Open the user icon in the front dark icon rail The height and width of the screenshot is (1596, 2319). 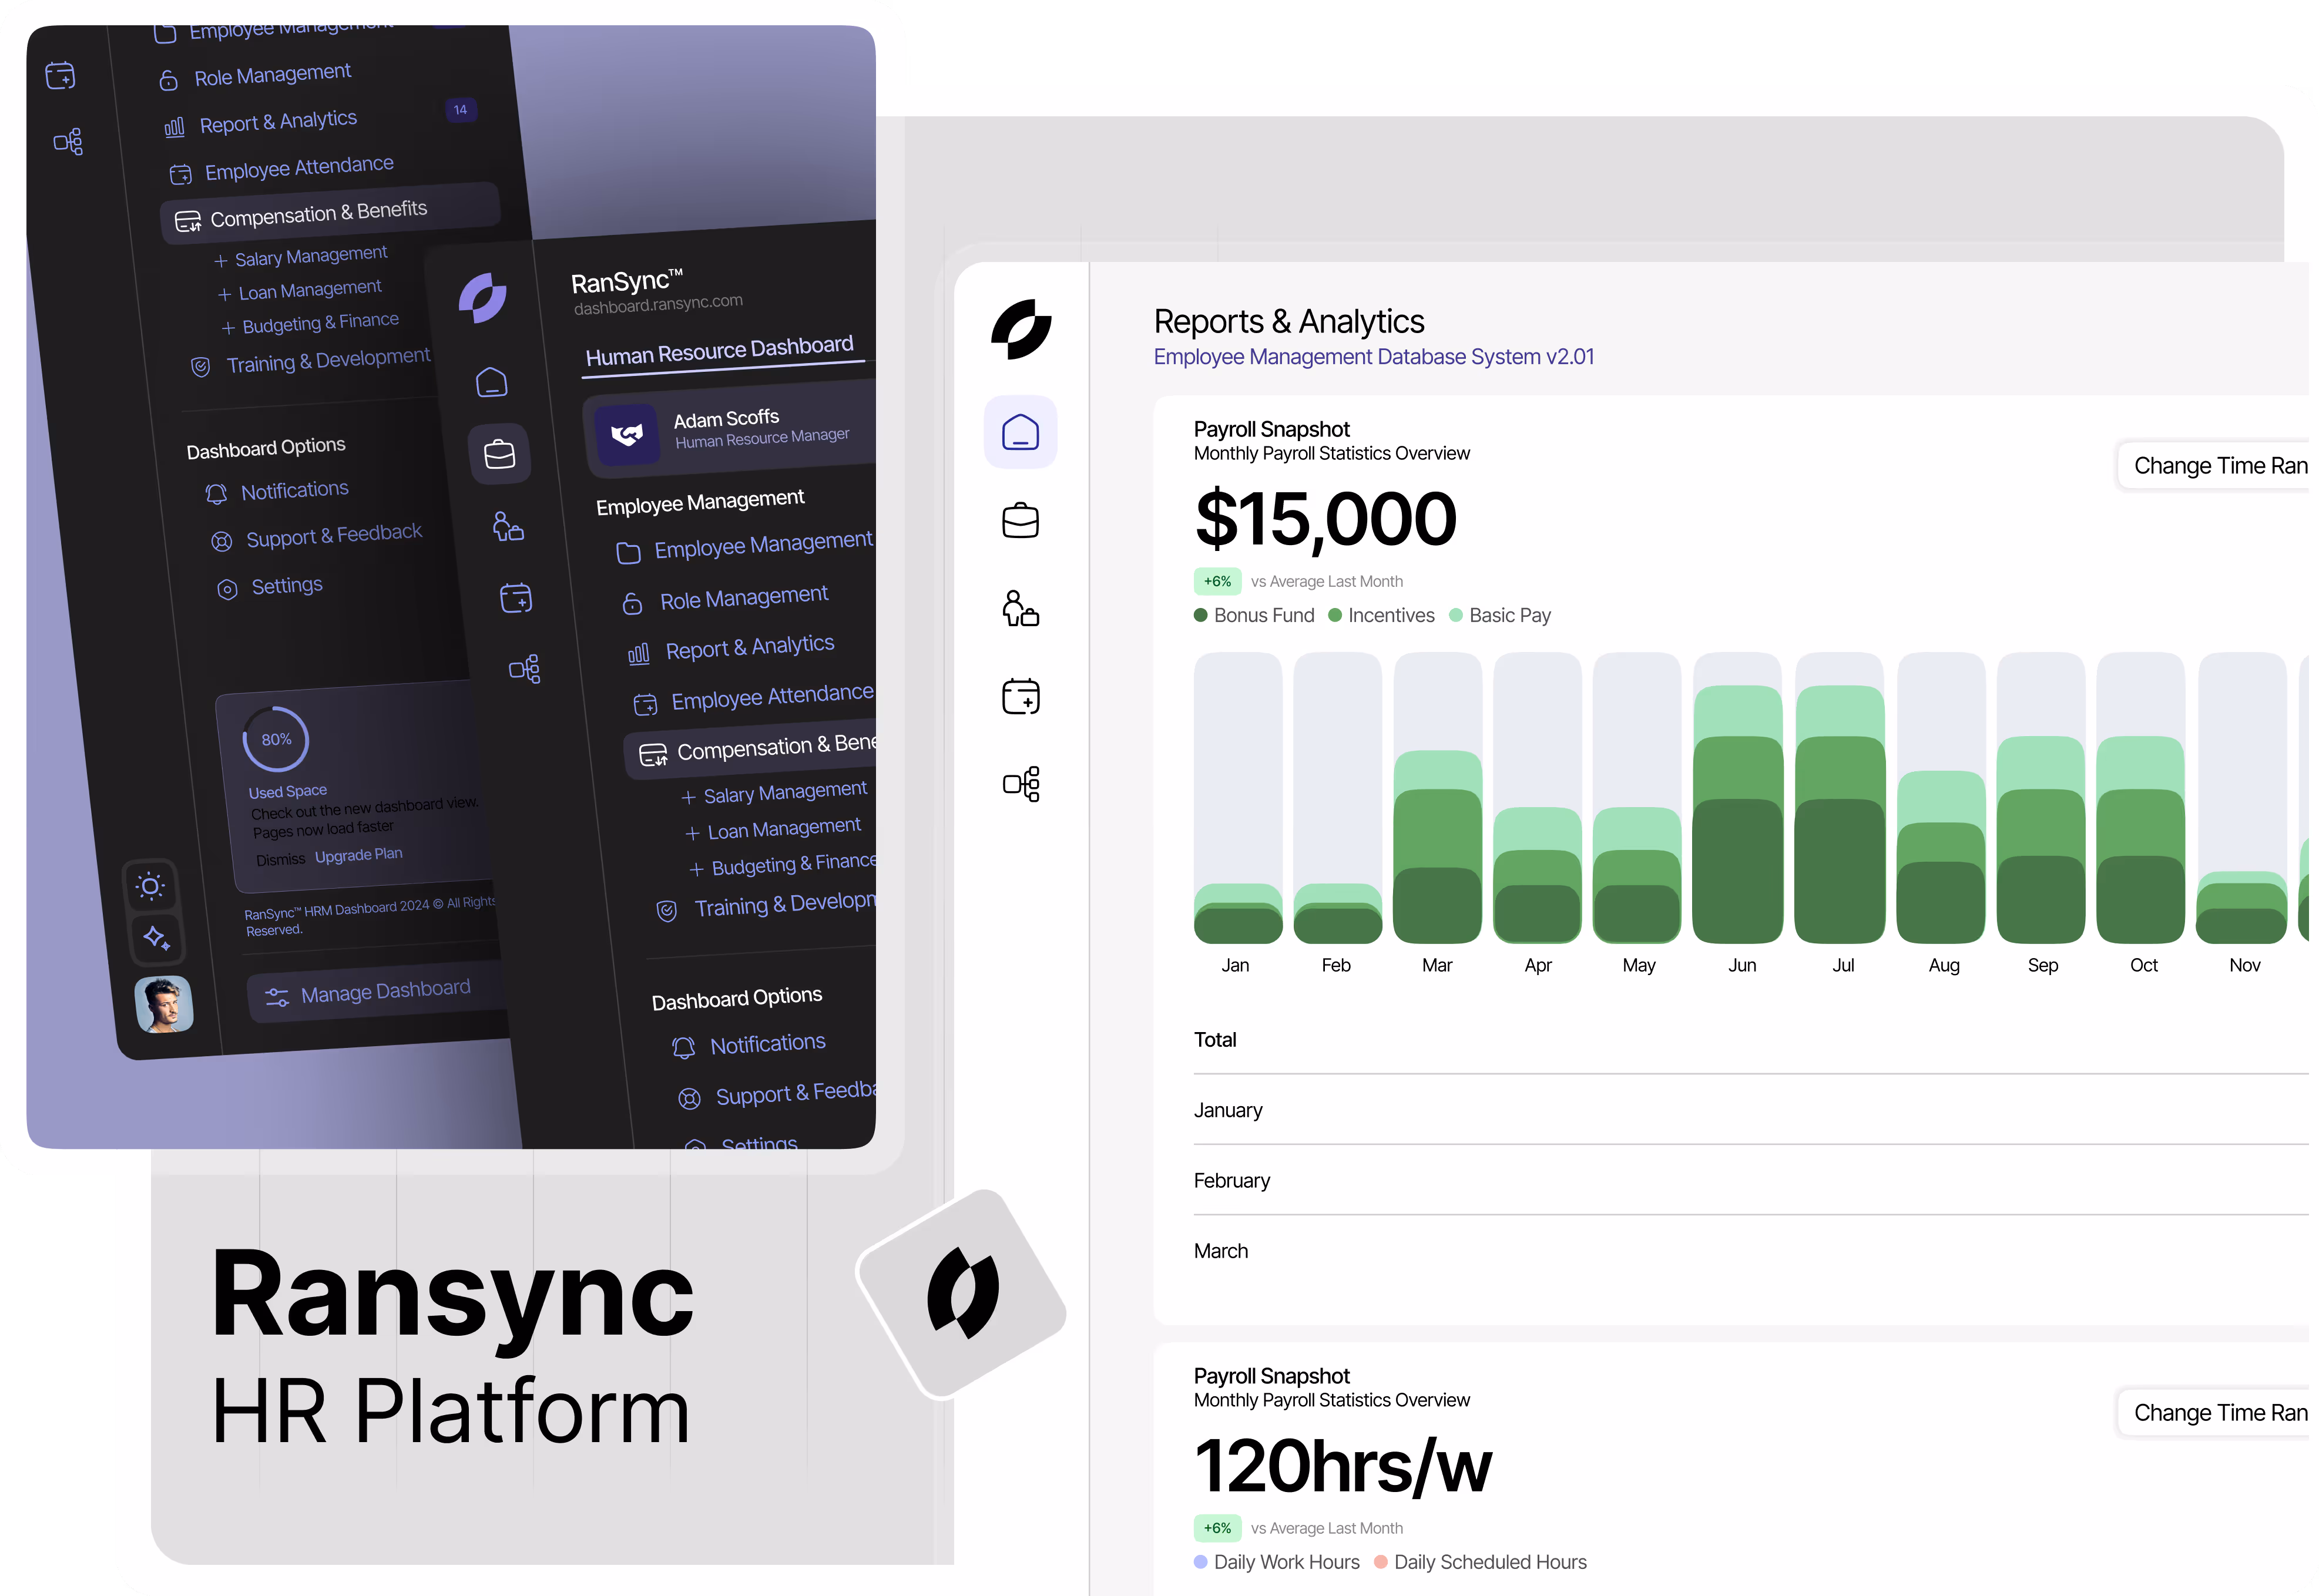tap(507, 526)
